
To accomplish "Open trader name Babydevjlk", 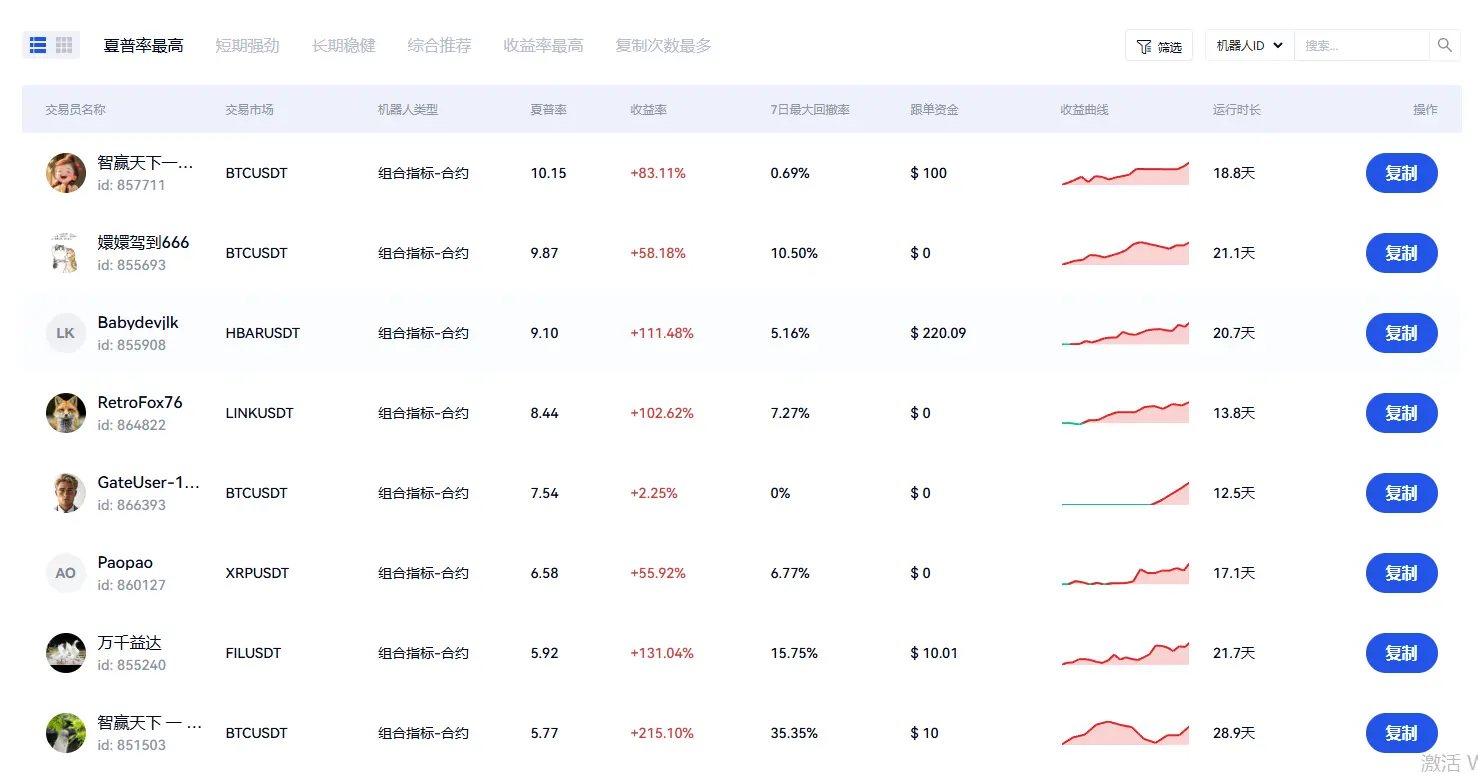I will point(138,323).
